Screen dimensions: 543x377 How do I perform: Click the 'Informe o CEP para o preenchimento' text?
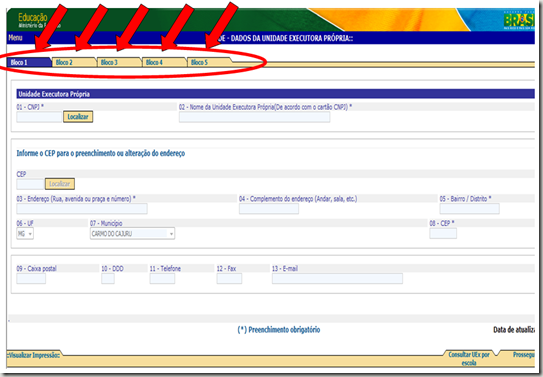click(101, 153)
